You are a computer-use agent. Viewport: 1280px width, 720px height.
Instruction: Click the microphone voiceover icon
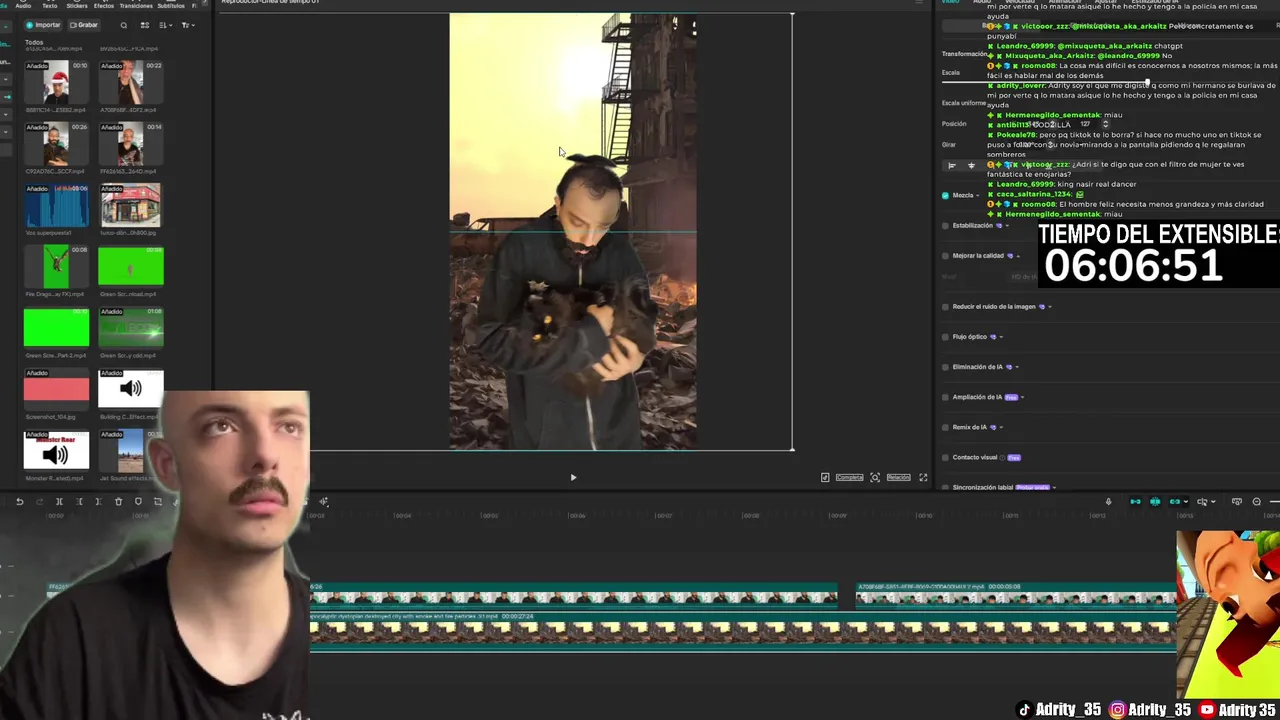coord(1108,502)
